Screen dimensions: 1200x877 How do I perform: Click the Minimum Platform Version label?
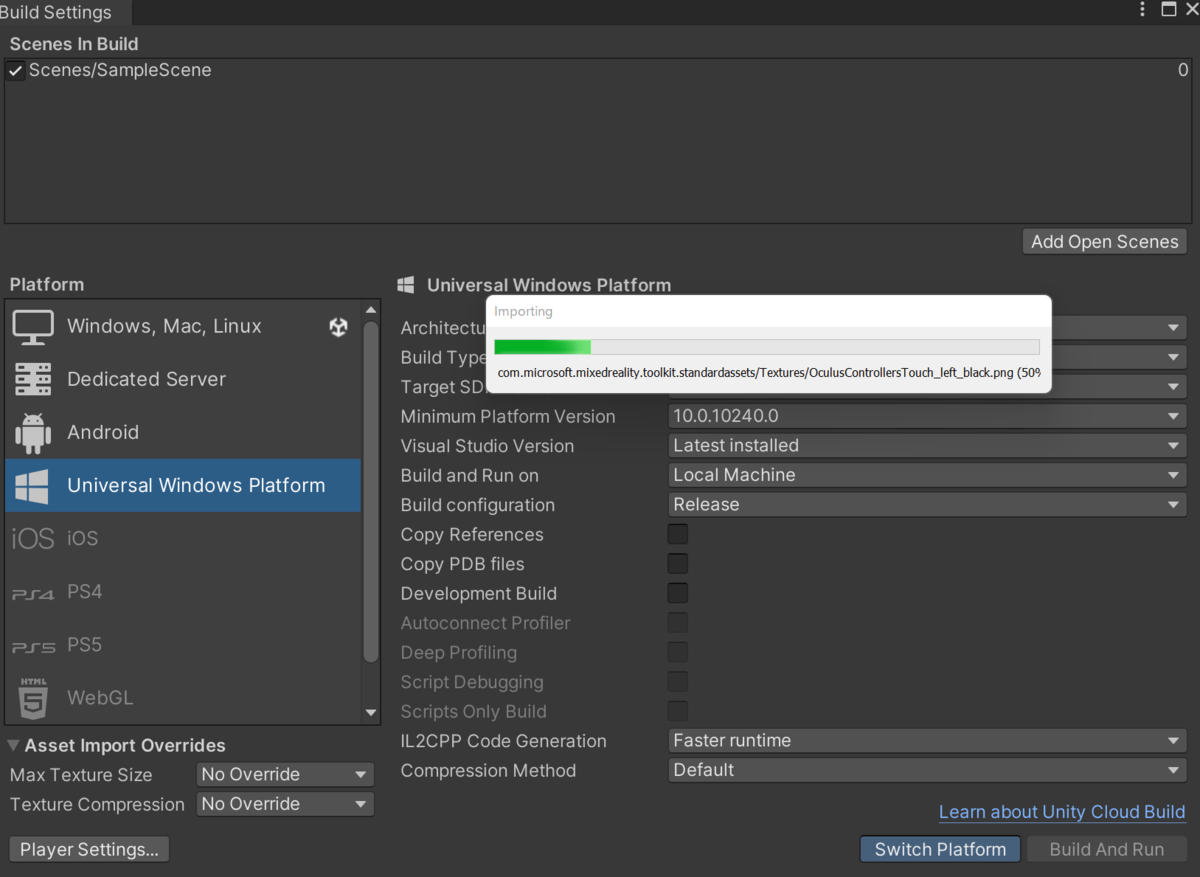[508, 416]
